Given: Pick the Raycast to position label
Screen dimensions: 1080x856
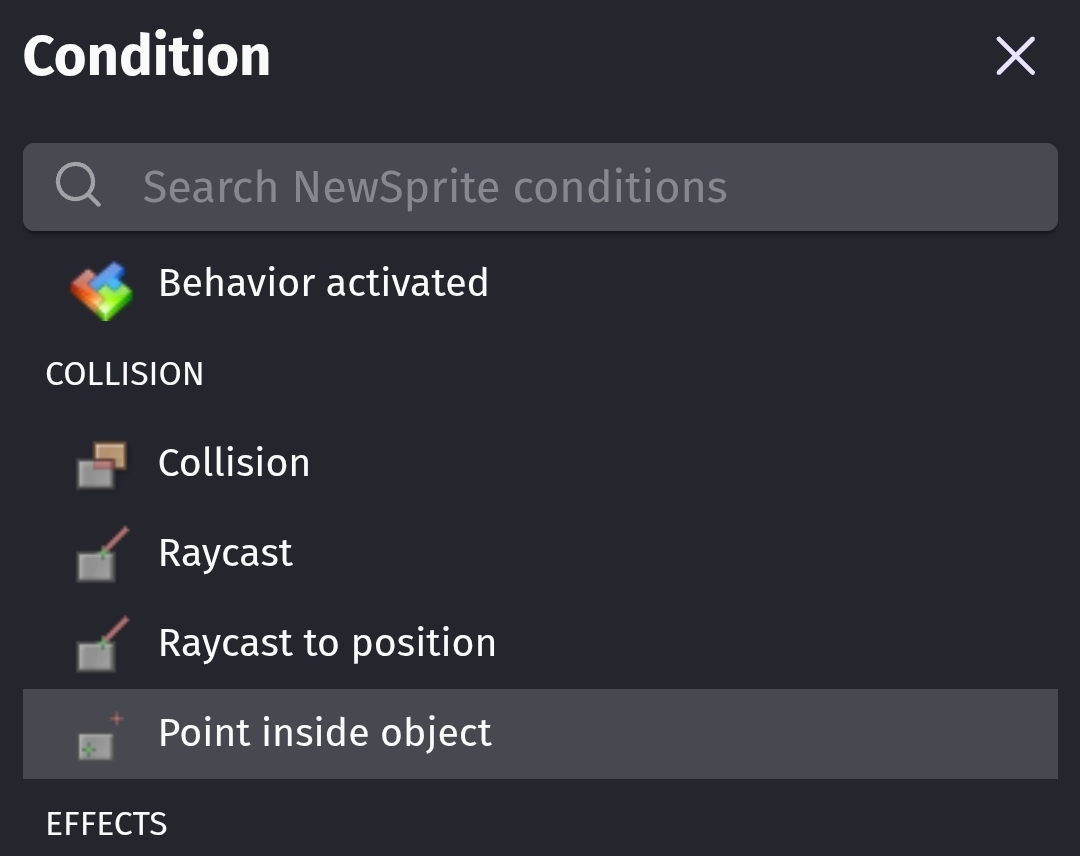Looking at the screenshot, I should tap(327, 643).
